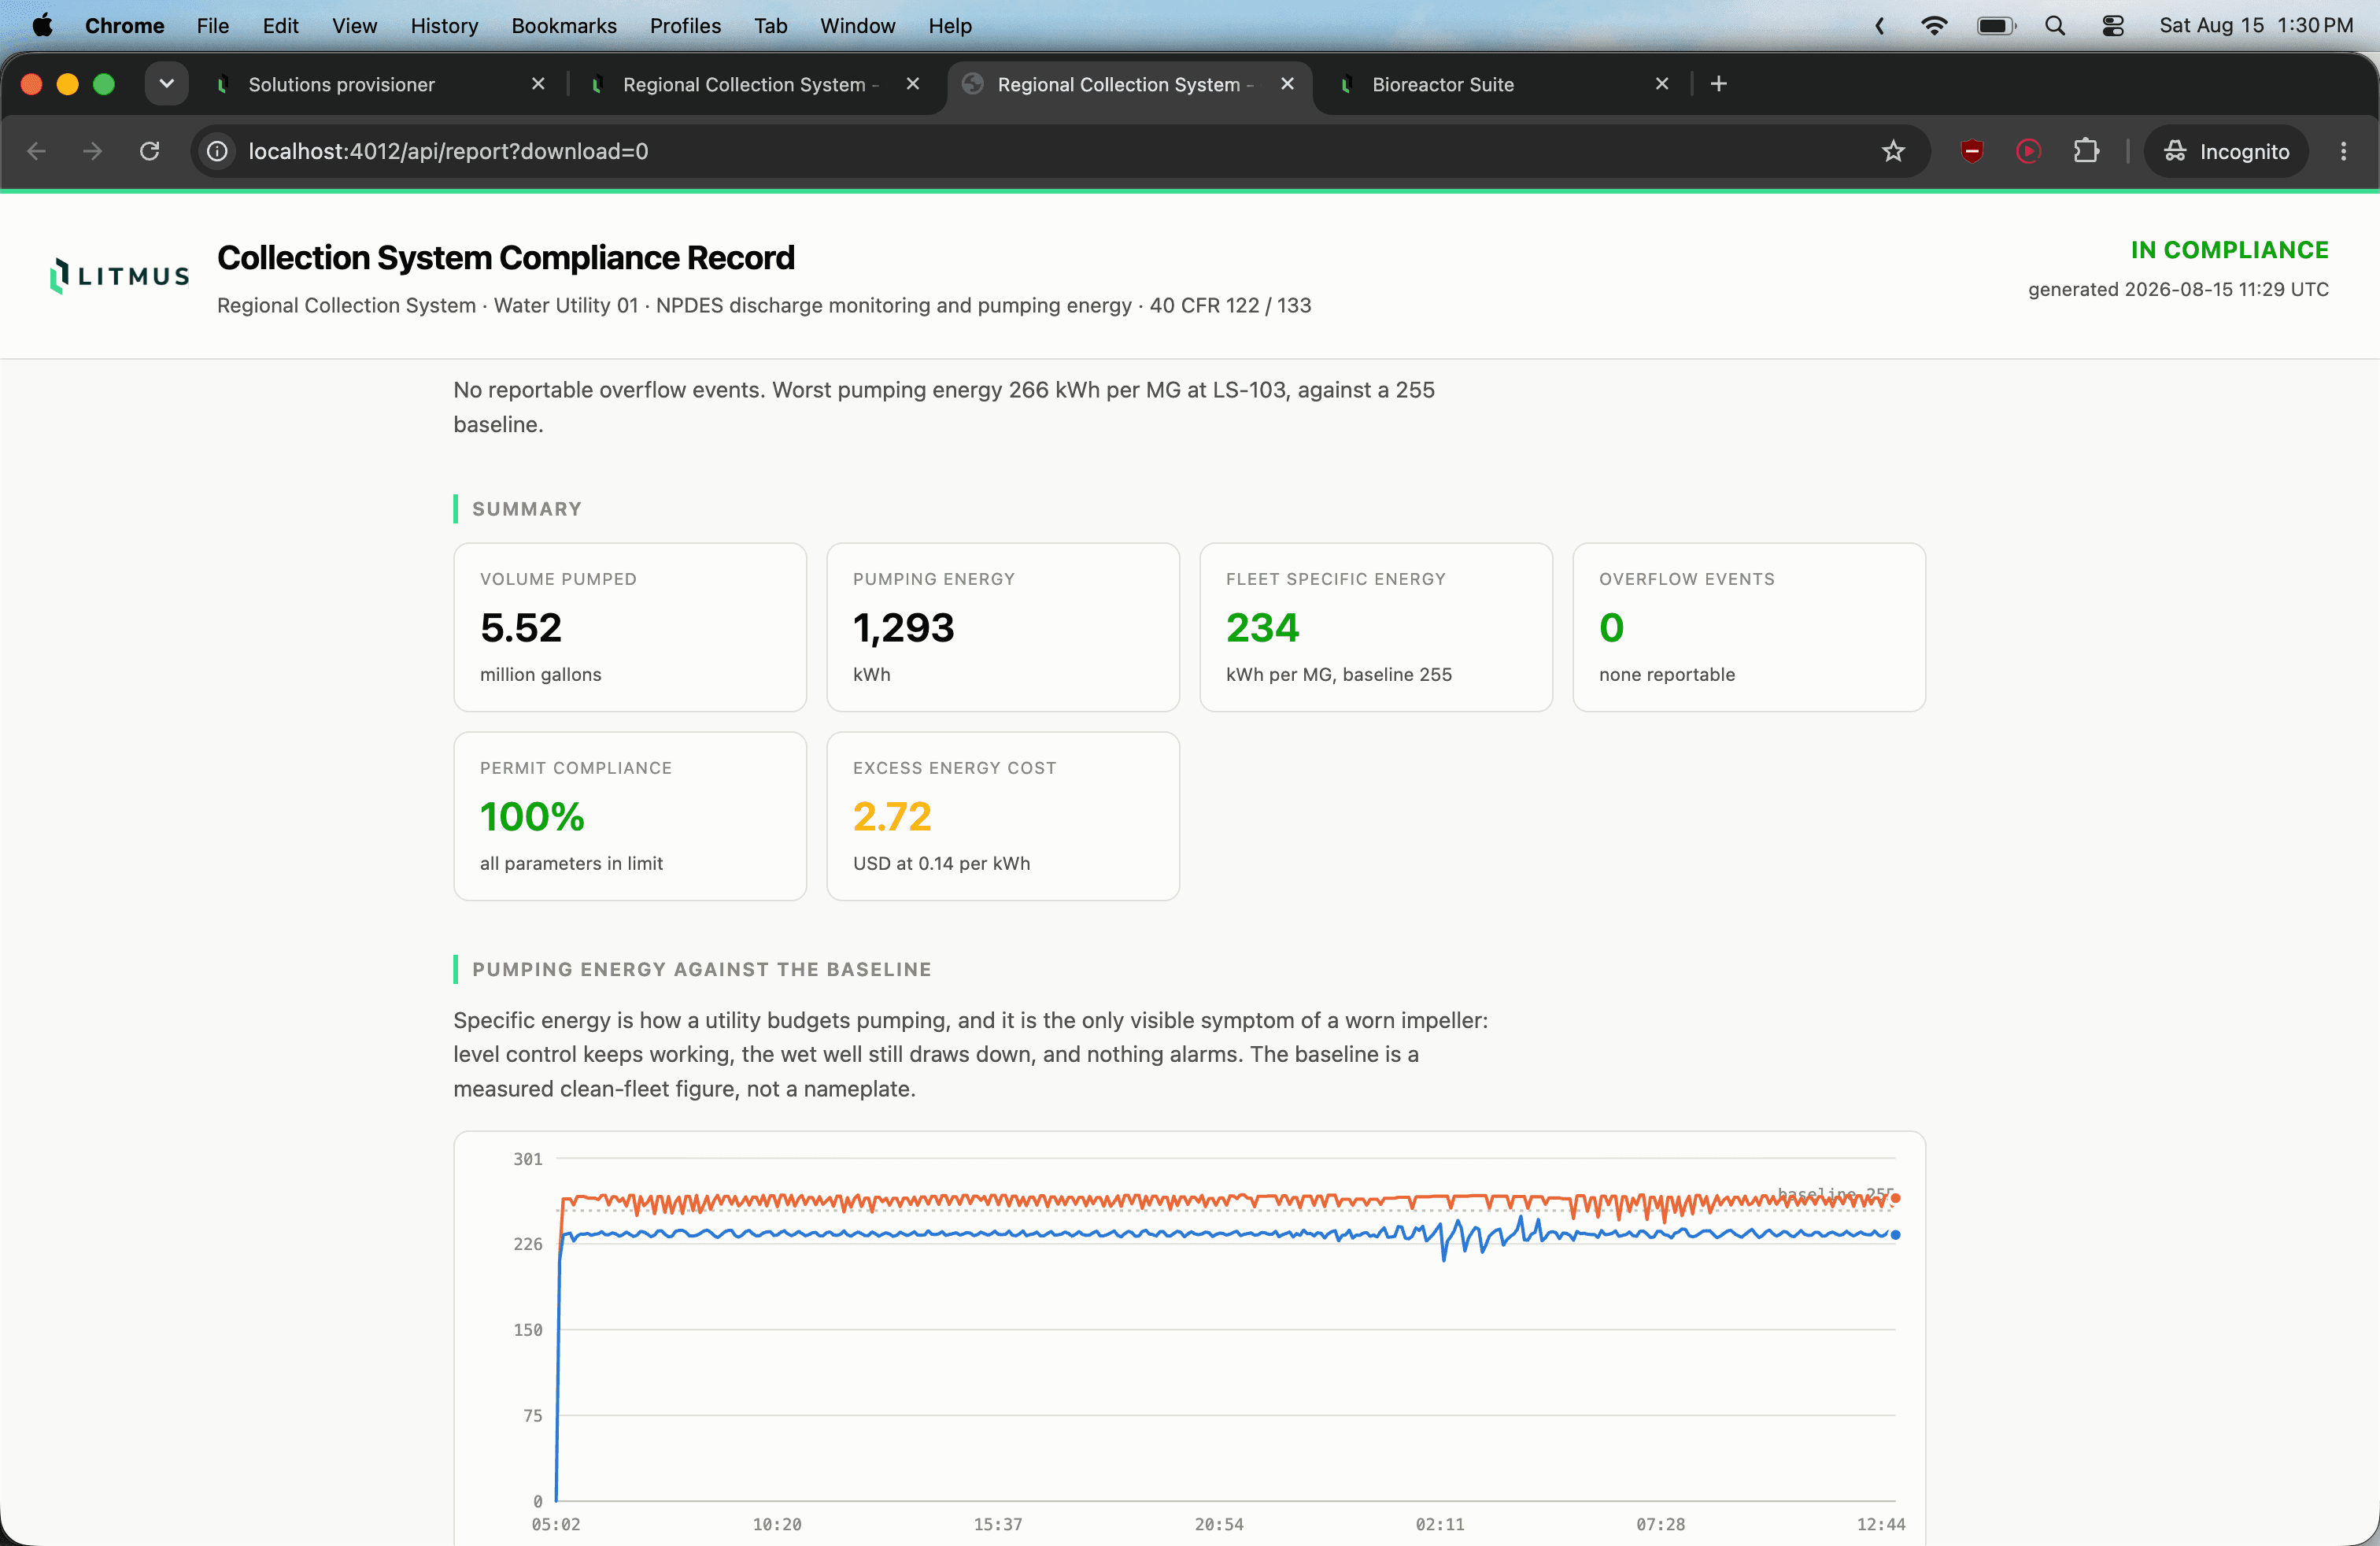Select the Overflow Events card
Screen dimensions: 2380x1546
[x=1749, y=627]
